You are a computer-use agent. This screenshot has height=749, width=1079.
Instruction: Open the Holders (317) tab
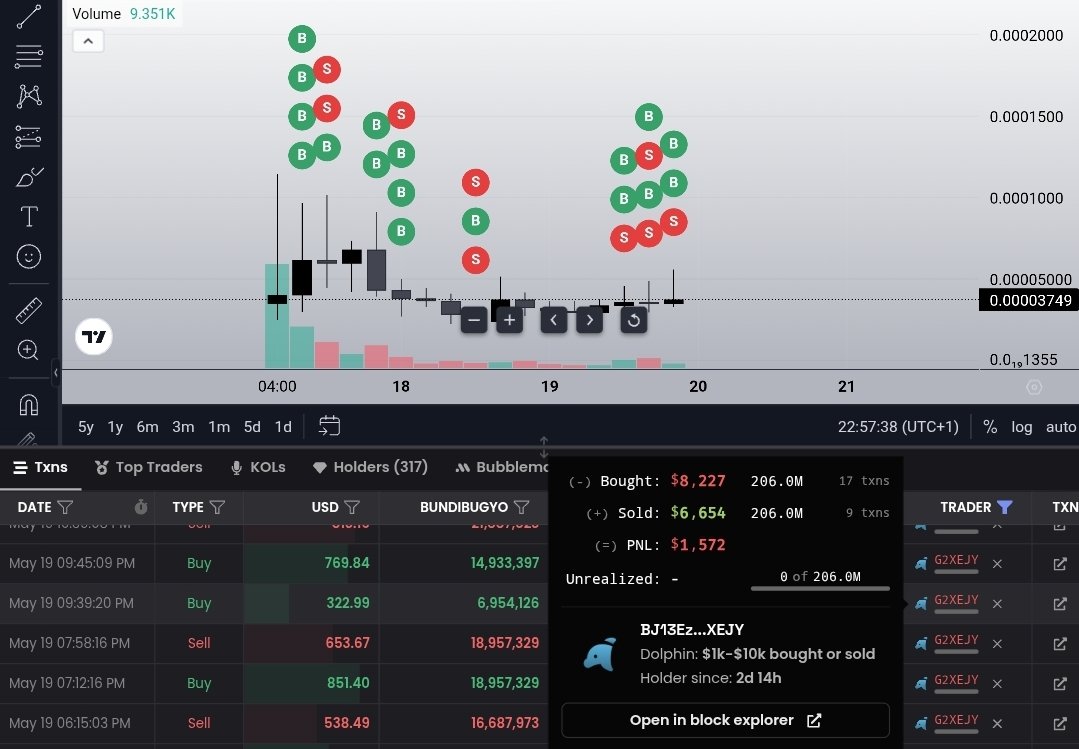click(x=370, y=467)
